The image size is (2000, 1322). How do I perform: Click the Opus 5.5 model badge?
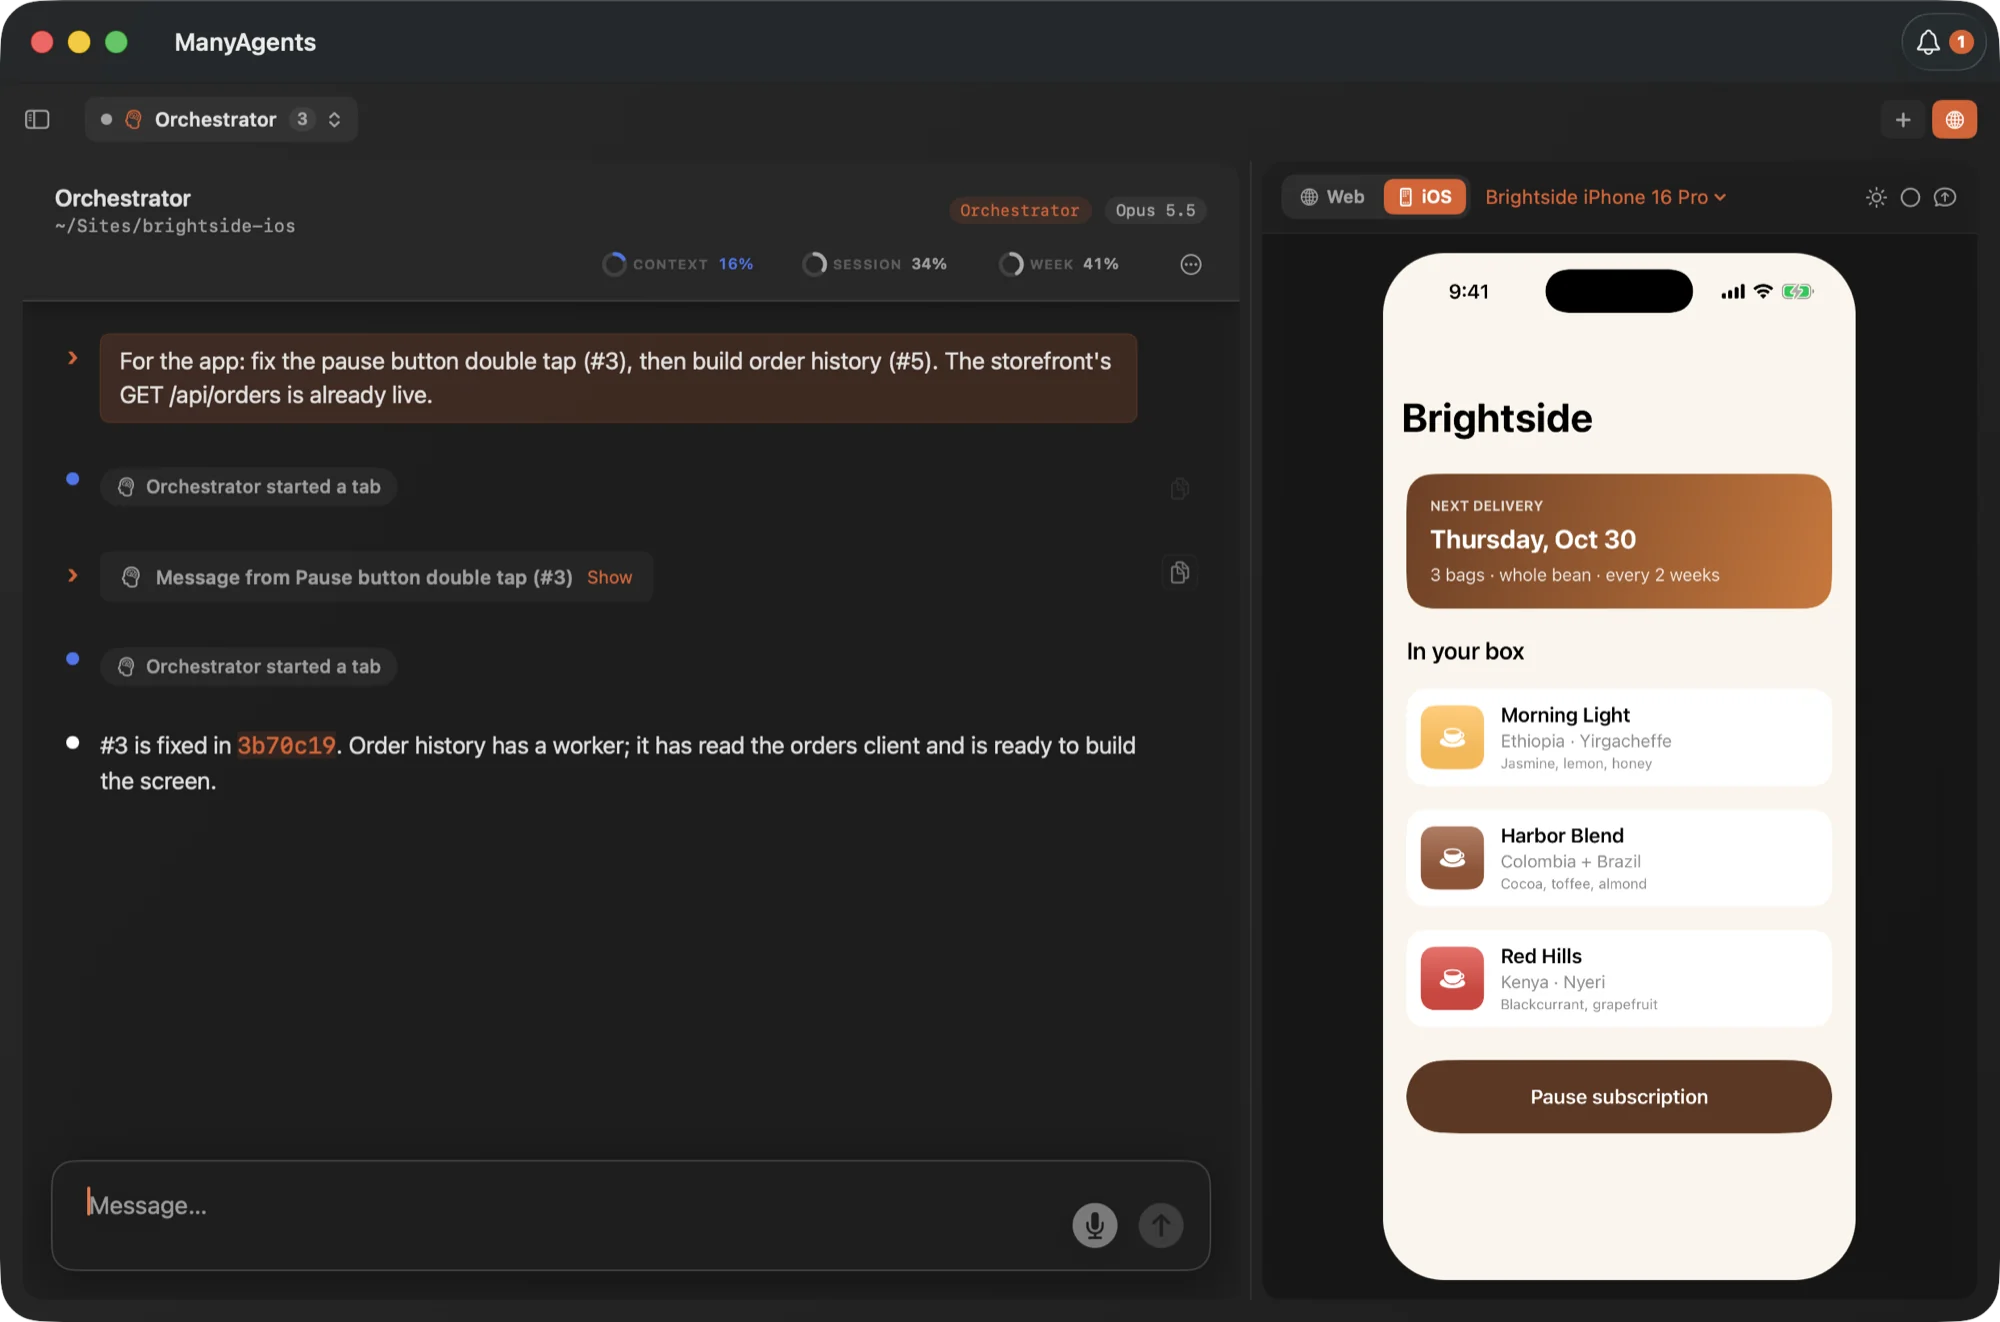tap(1155, 210)
